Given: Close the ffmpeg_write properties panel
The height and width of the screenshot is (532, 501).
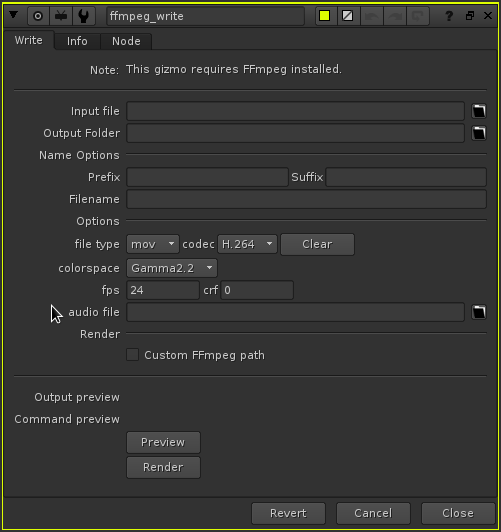Looking at the screenshot, I should [488, 16].
